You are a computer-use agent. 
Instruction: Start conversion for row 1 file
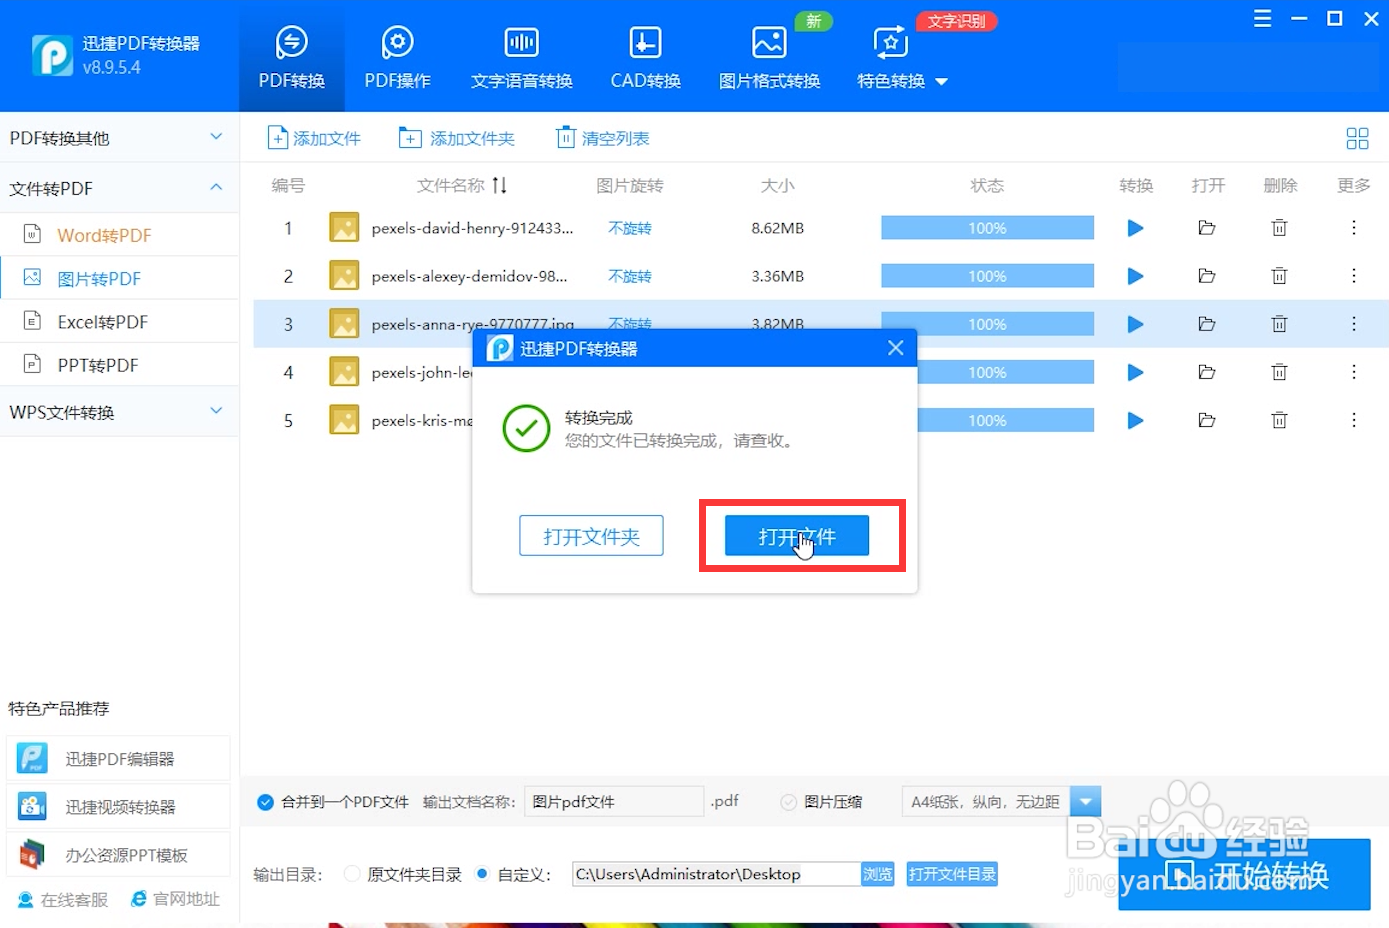1135,228
